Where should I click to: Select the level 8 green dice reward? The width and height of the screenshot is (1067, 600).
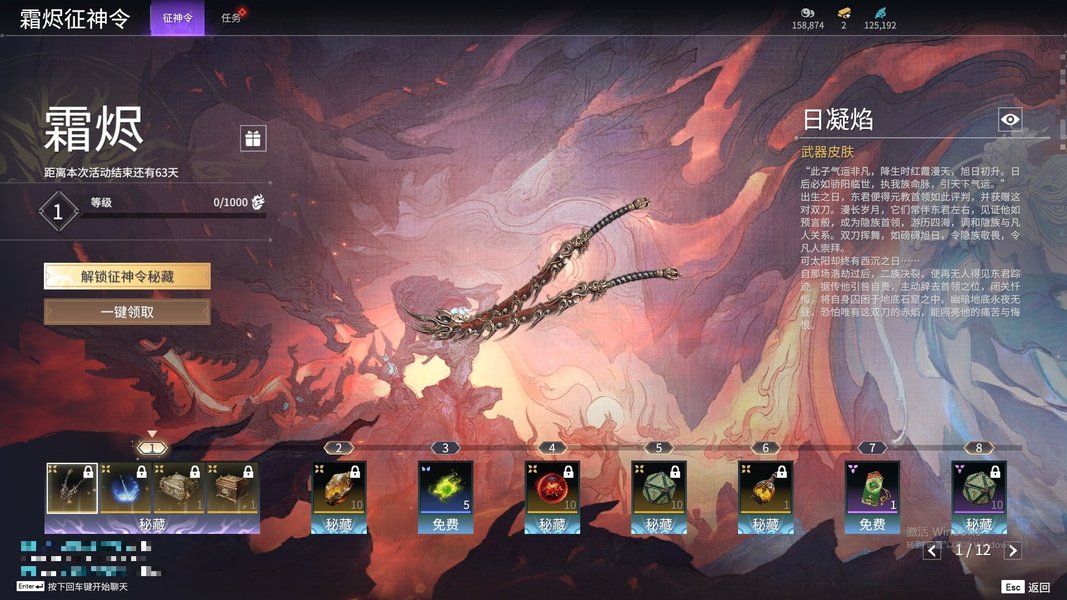pos(979,487)
